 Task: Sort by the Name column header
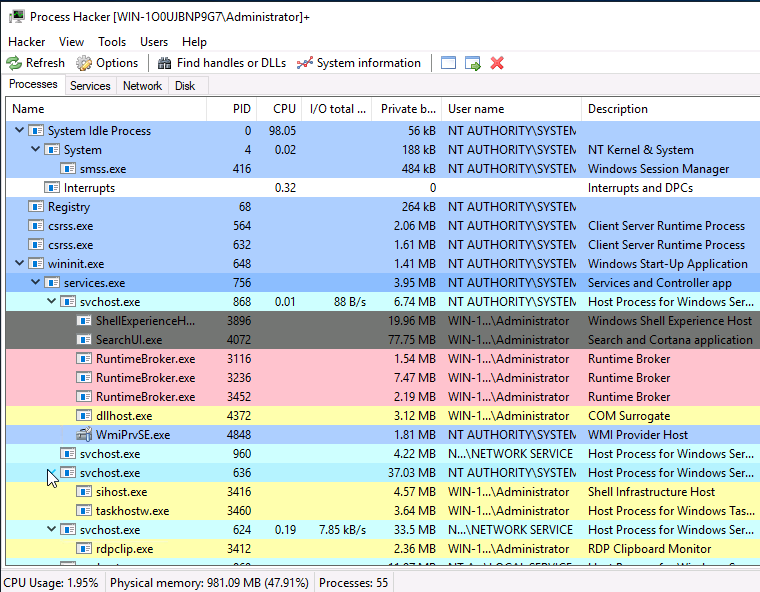tap(106, 109)
